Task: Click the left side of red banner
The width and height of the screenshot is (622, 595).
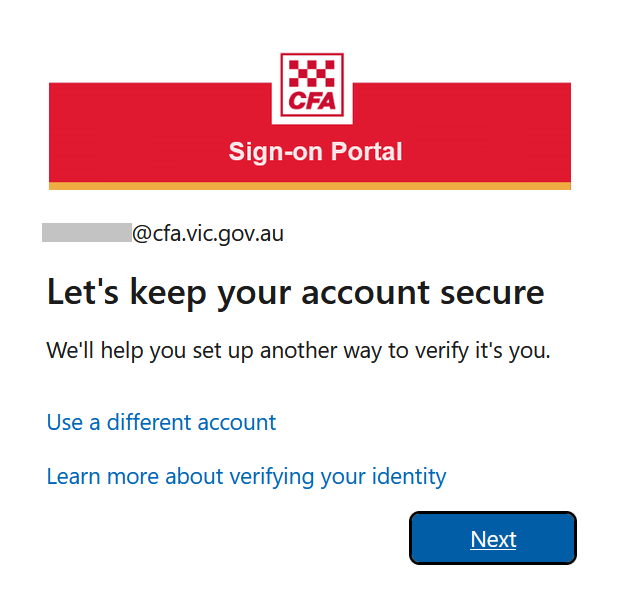Action: pyautogui.click(x=160, y=133)
